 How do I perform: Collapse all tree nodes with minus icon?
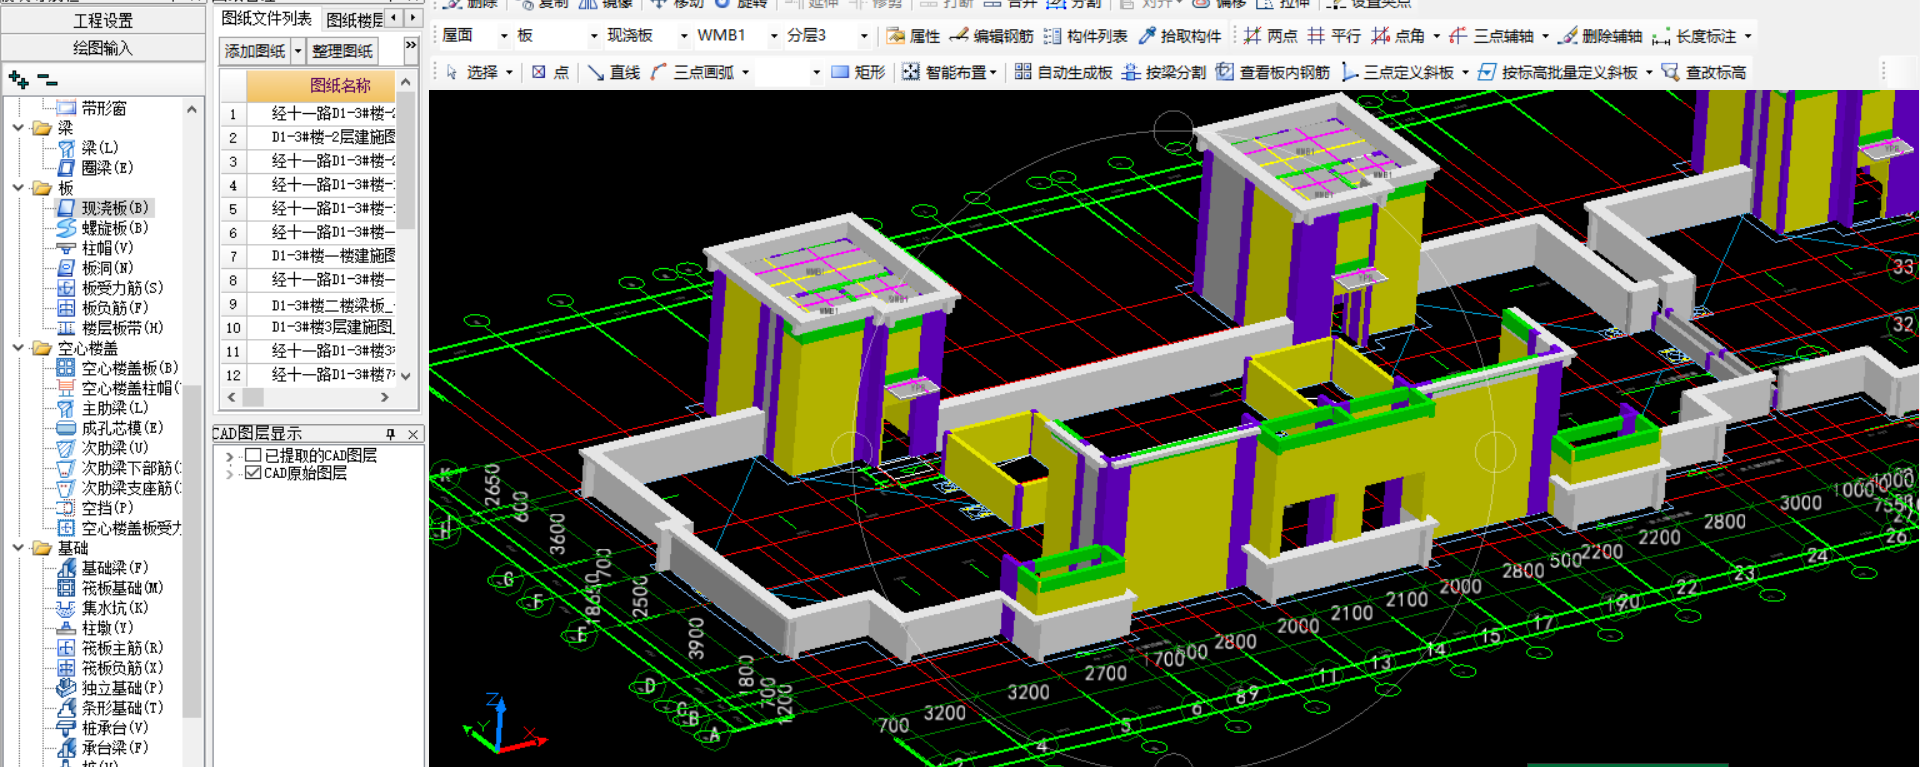click(46, 79)
